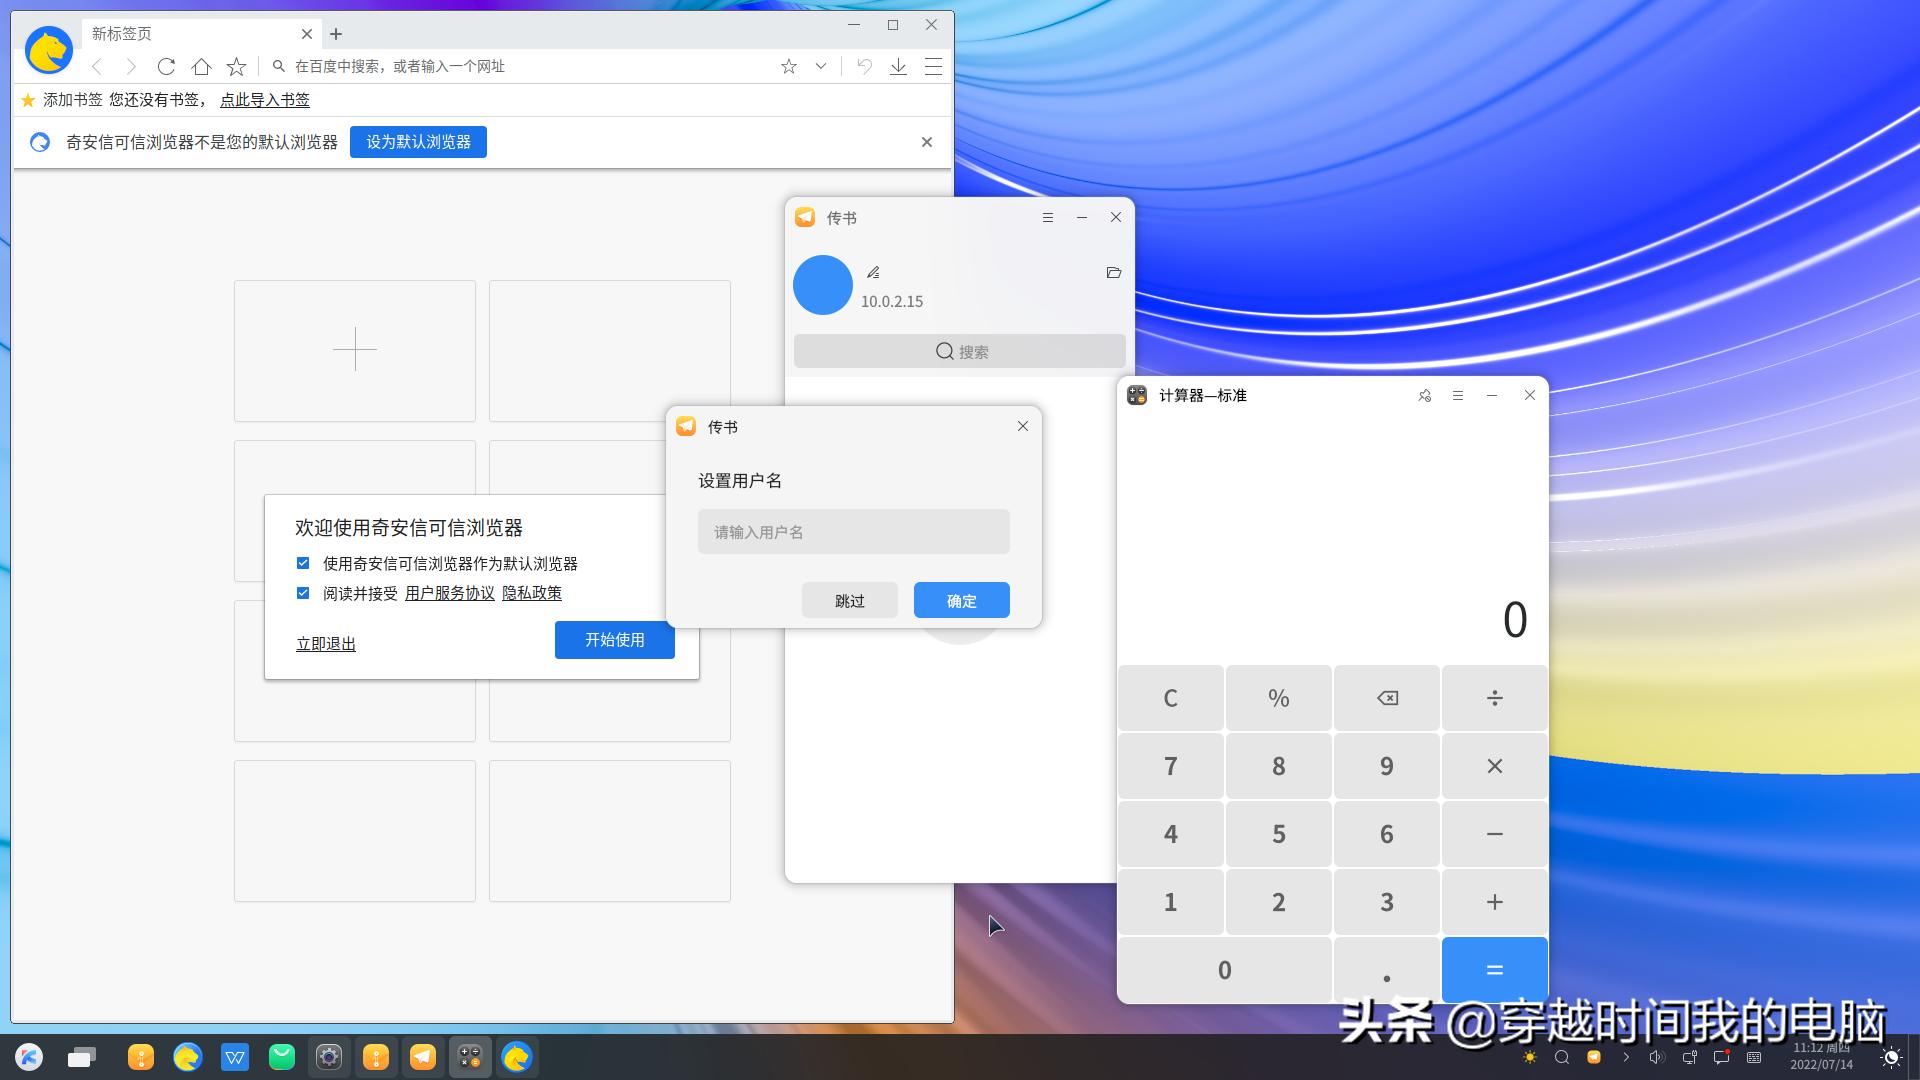Open the browser download manager icon

898,66
